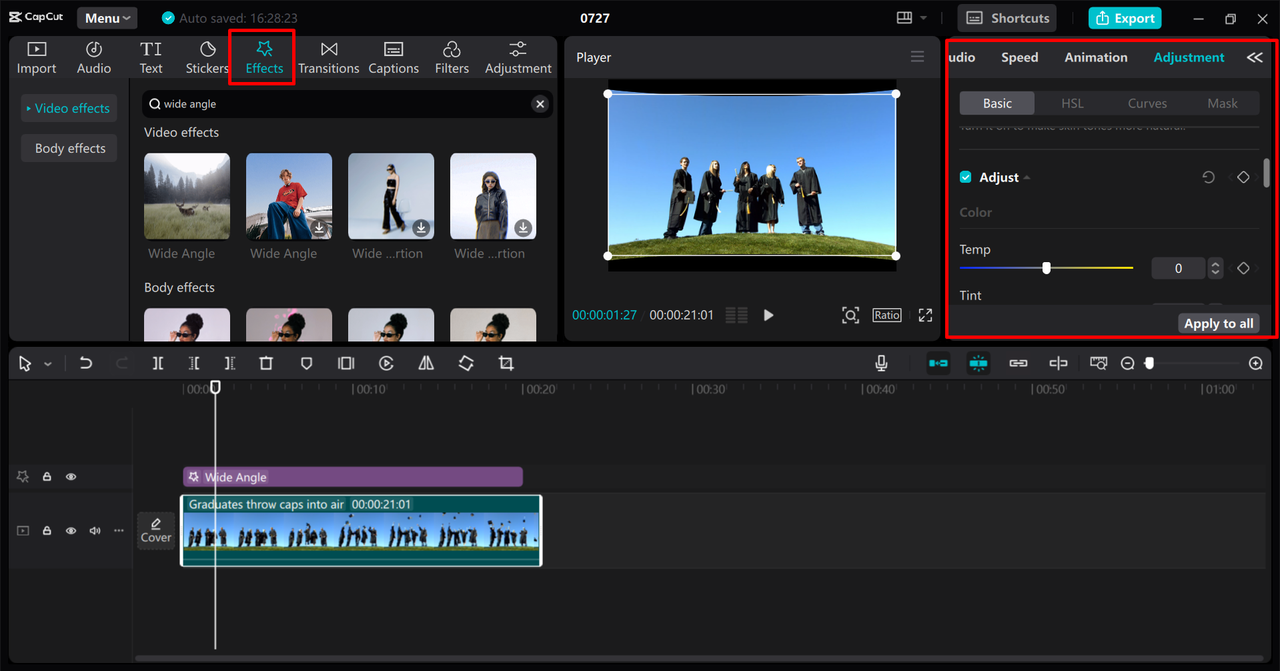Switch to the Animation tab
Image resolution: width=1280 pixels, height=671 pixels.
click(x=1096, y=57)
